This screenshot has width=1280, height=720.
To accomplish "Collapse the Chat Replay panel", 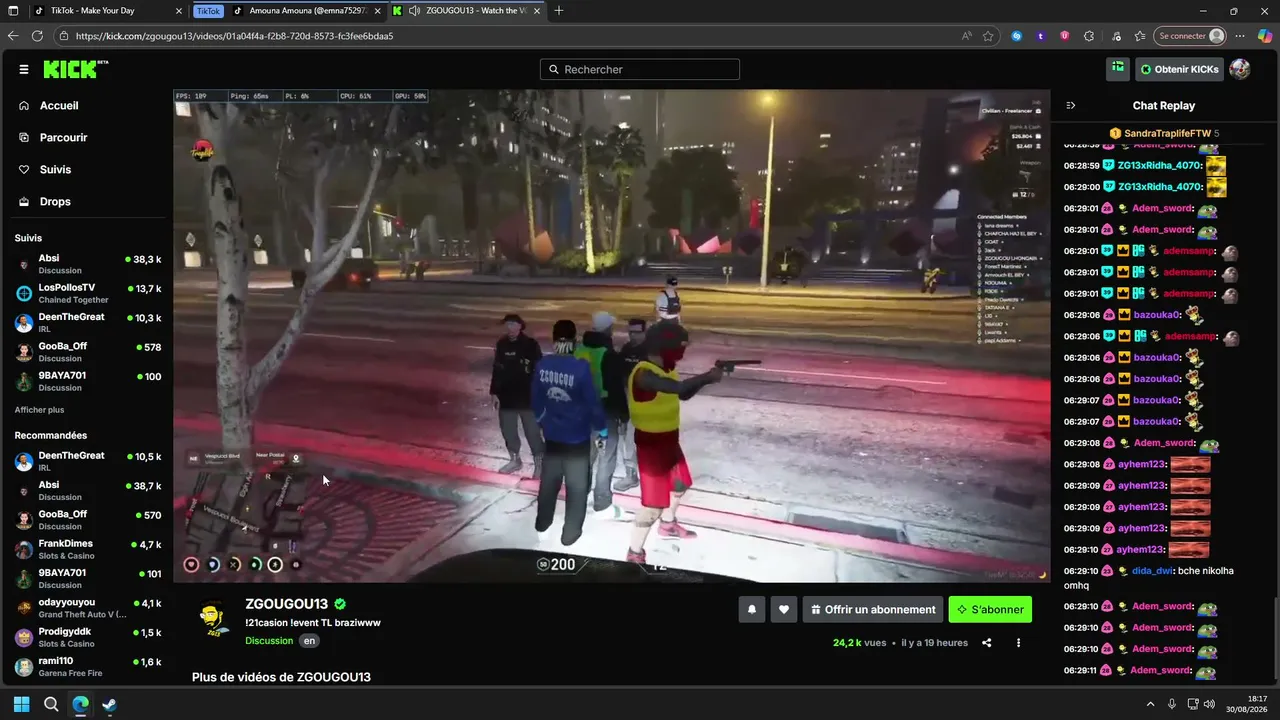I will pyautogui.click(x=1071, y=105).
